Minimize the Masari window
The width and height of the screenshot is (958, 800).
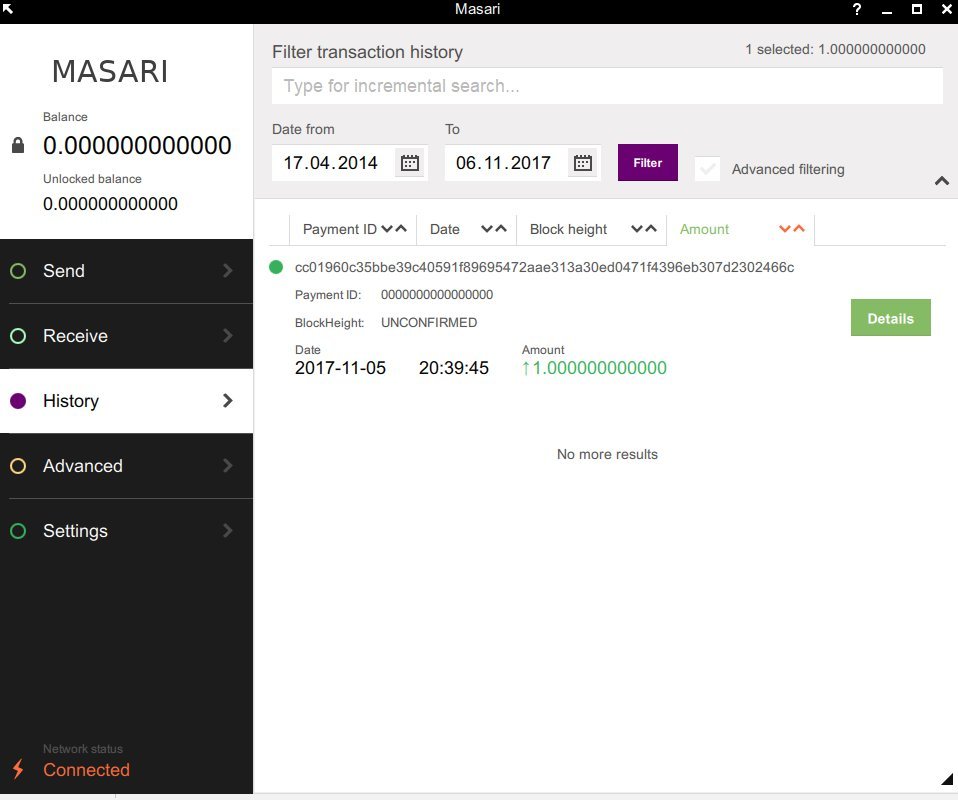pos(887,10)
